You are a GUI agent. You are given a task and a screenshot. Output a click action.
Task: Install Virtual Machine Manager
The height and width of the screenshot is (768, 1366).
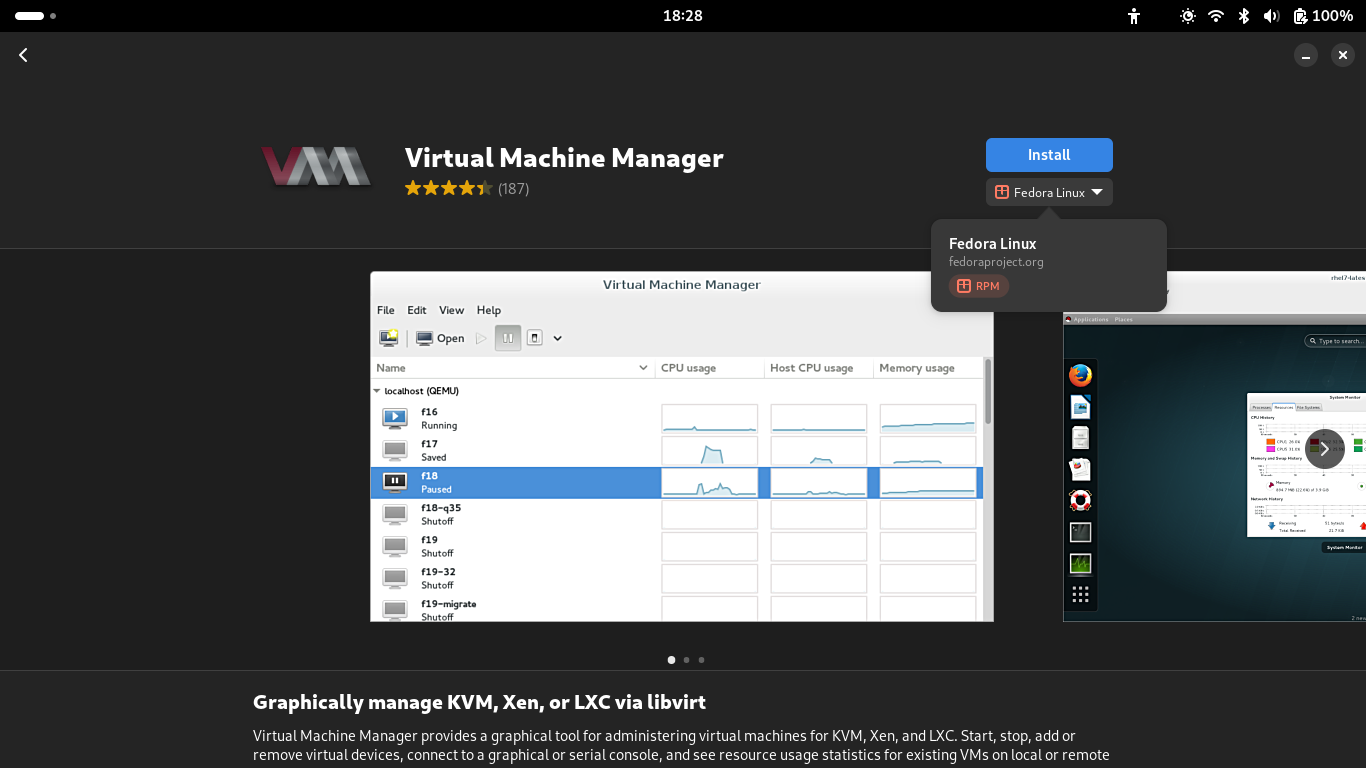pos(1049,155)
